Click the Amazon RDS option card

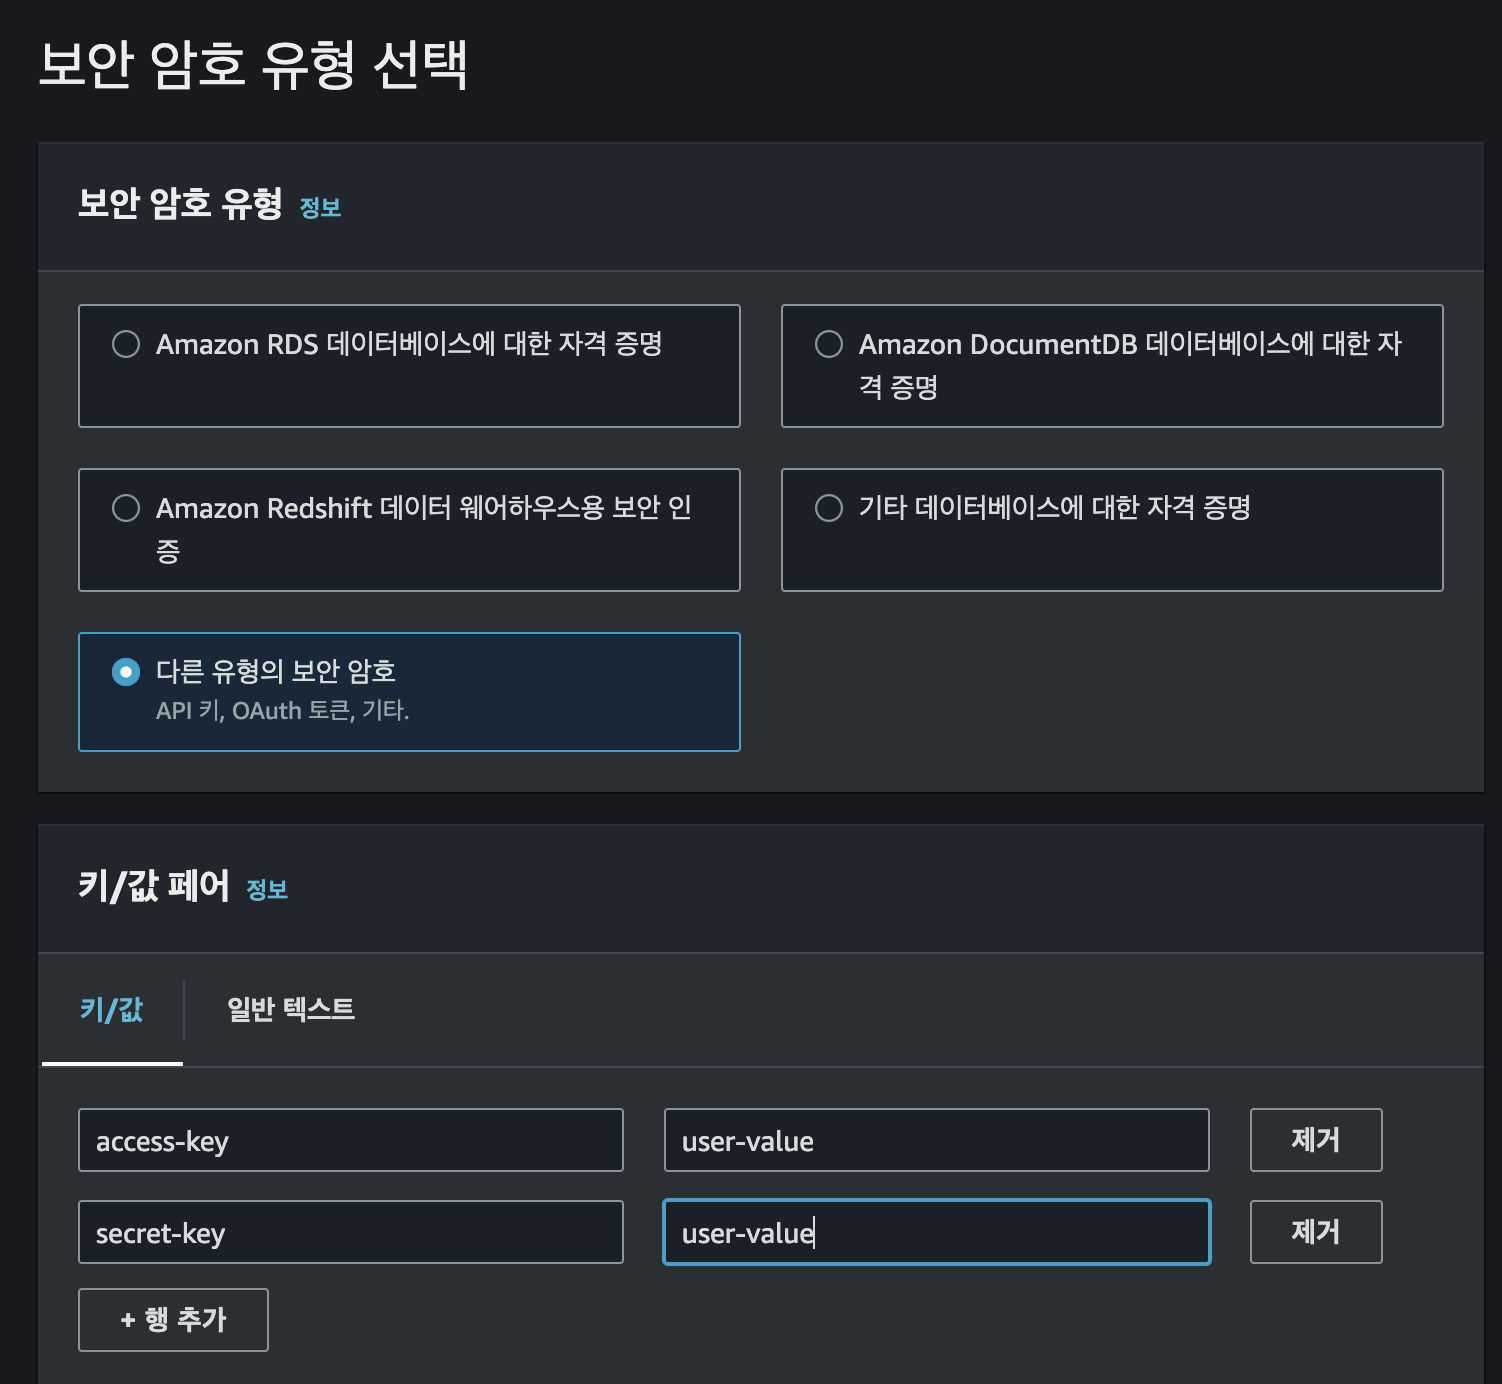[409, 366]
